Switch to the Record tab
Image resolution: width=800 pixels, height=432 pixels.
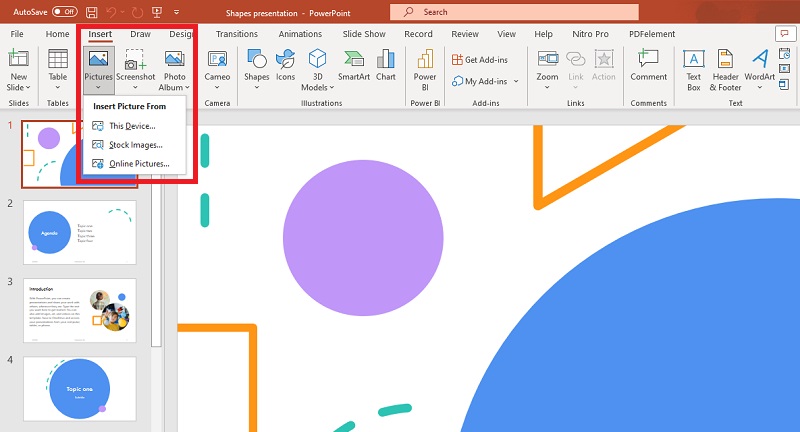tap(418, 34)
